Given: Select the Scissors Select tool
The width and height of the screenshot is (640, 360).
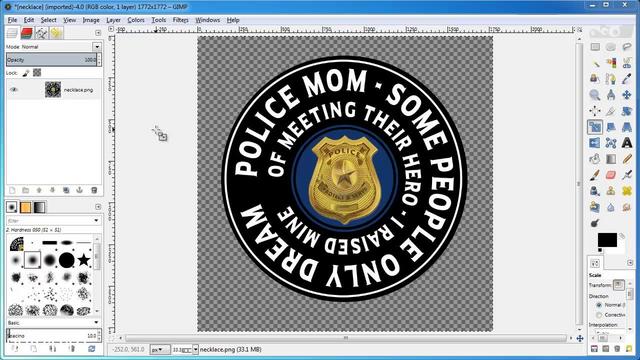Looking at the screenshot, I should 627,63.
